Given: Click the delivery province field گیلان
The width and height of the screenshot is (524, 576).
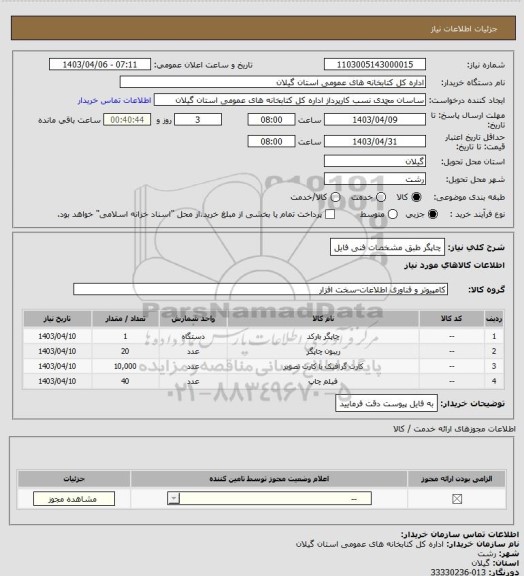Looking at the screenshot, I should point(375,161).
